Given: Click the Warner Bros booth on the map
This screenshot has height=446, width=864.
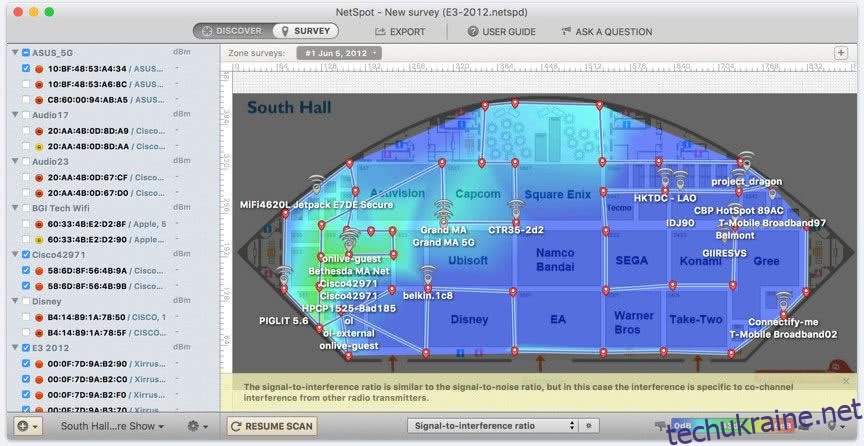Looking at the screenshot, I should tap(634, 323).
